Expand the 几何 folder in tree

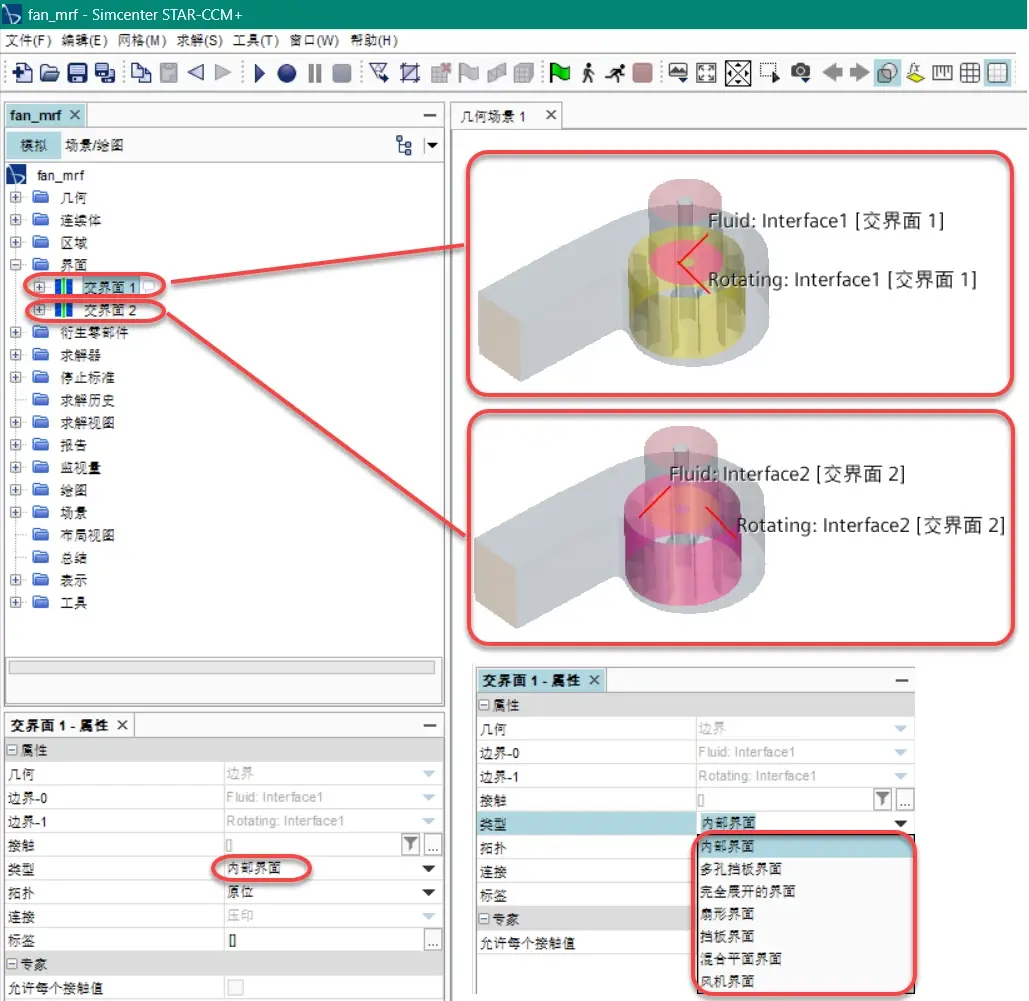point(16,197)
